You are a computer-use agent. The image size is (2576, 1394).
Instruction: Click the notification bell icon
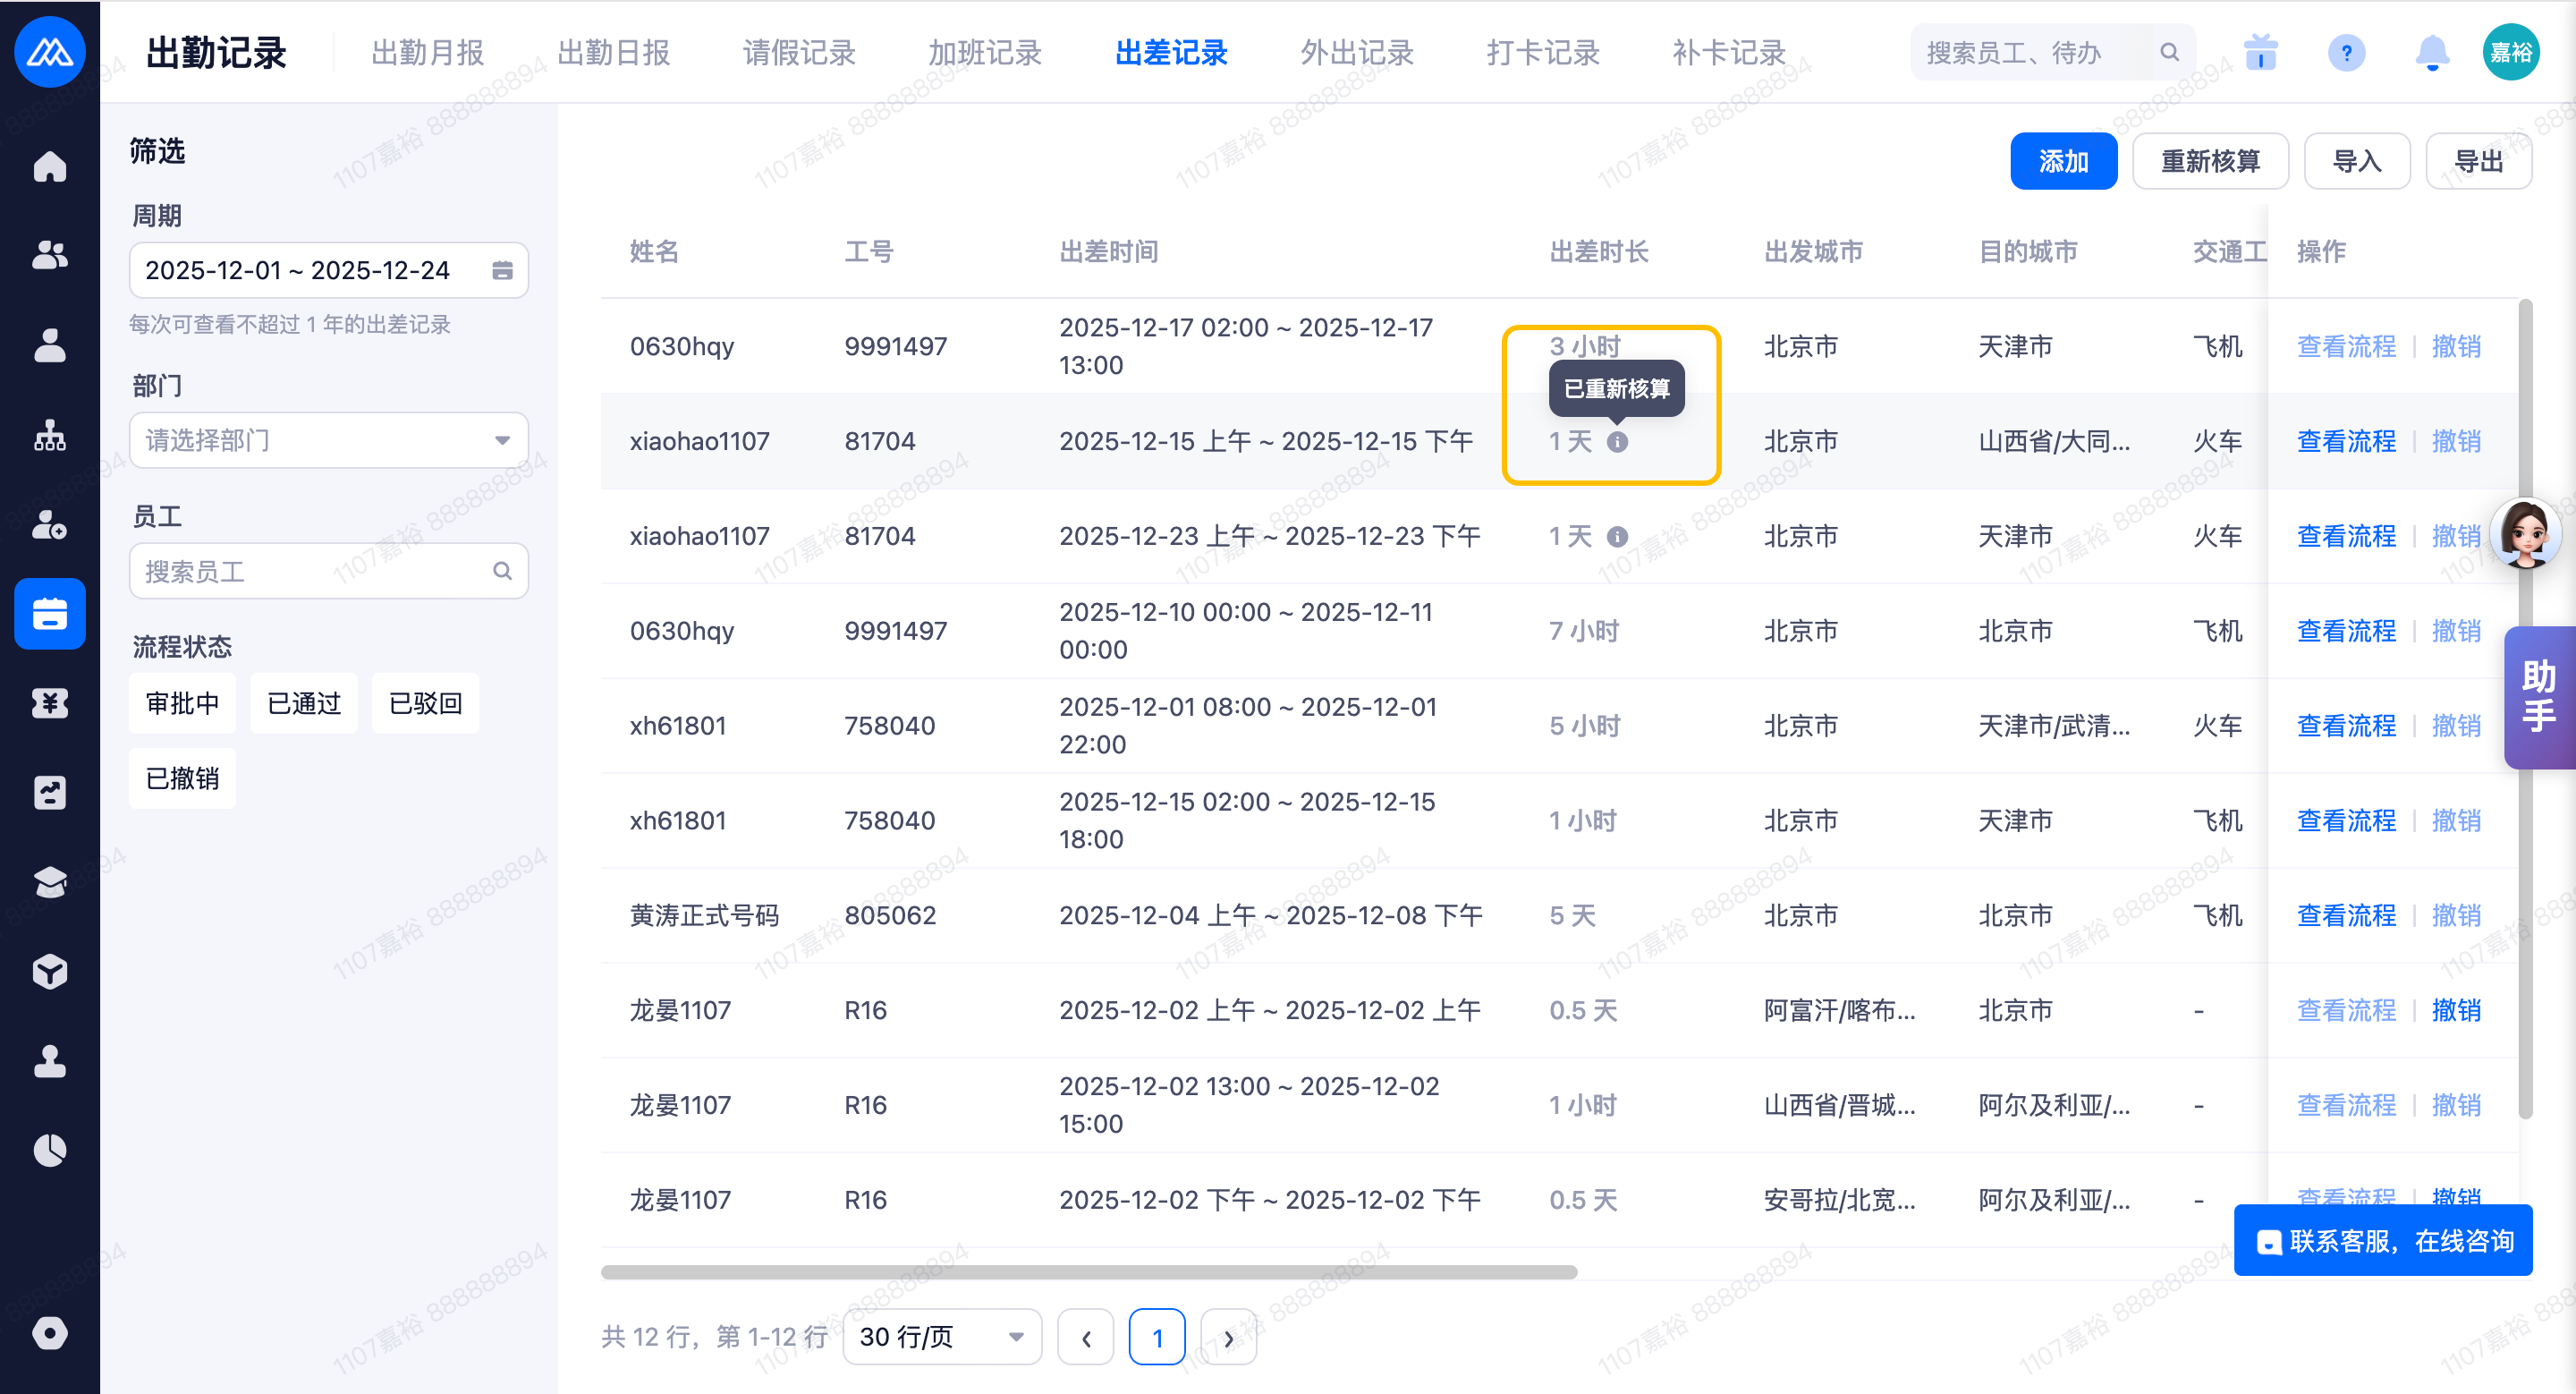(x=2431, y=52)
